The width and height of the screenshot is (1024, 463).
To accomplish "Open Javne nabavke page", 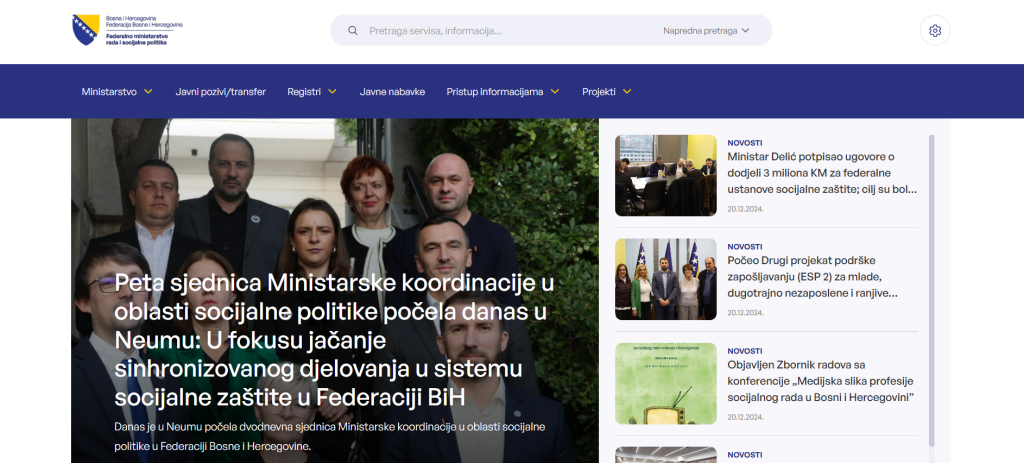I will [x=392, y=91].
